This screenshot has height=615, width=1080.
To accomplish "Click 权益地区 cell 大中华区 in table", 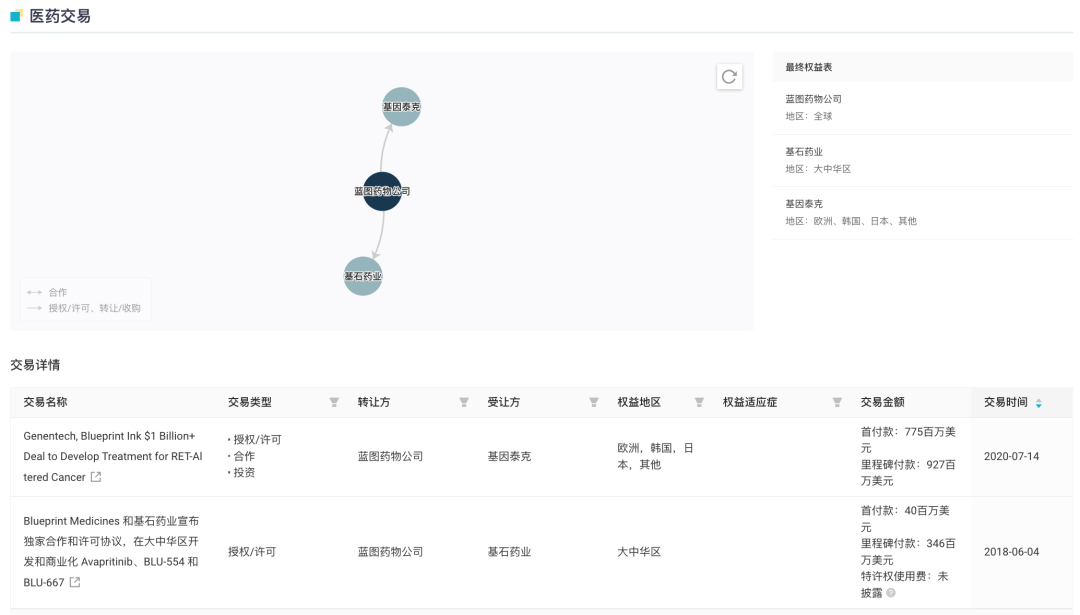I will point(639,552).
